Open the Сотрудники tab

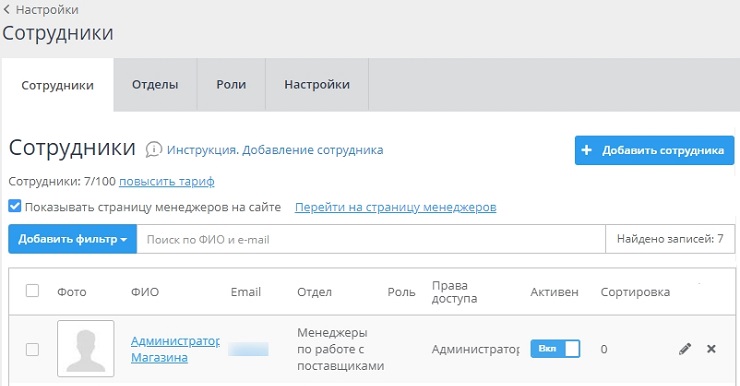point(58,85)
